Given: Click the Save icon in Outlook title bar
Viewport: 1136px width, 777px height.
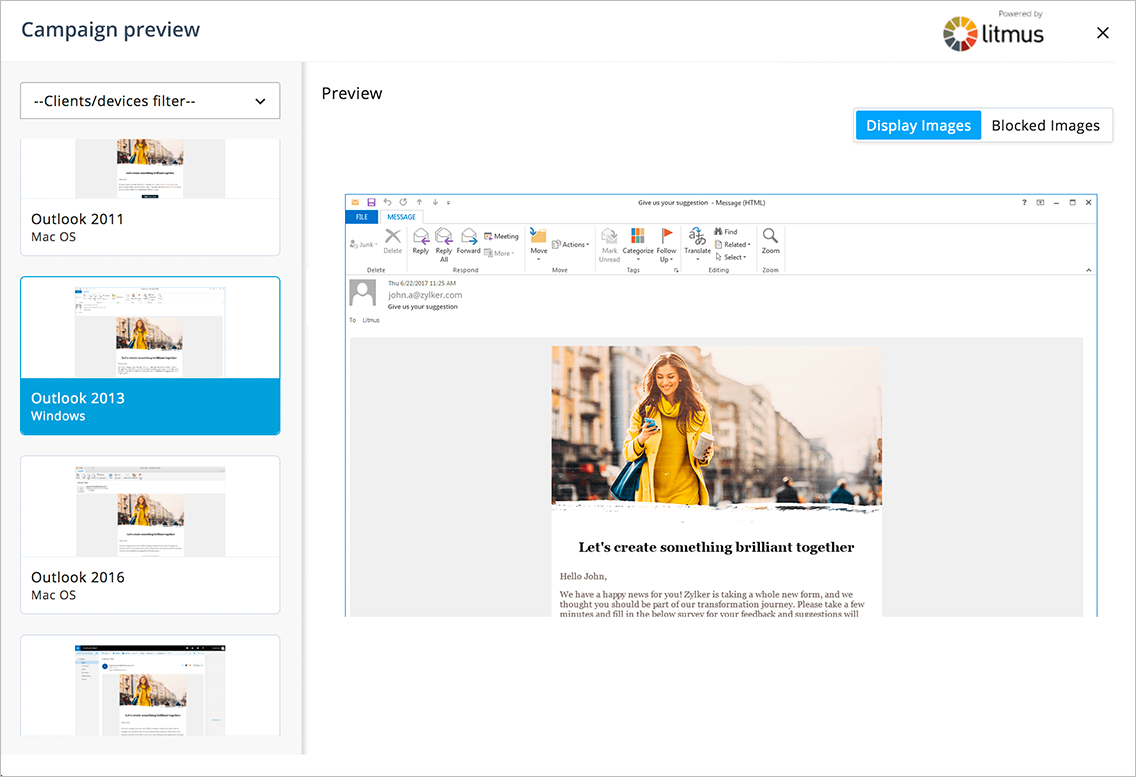Looking at the screenshot, I should coord(371,202).
